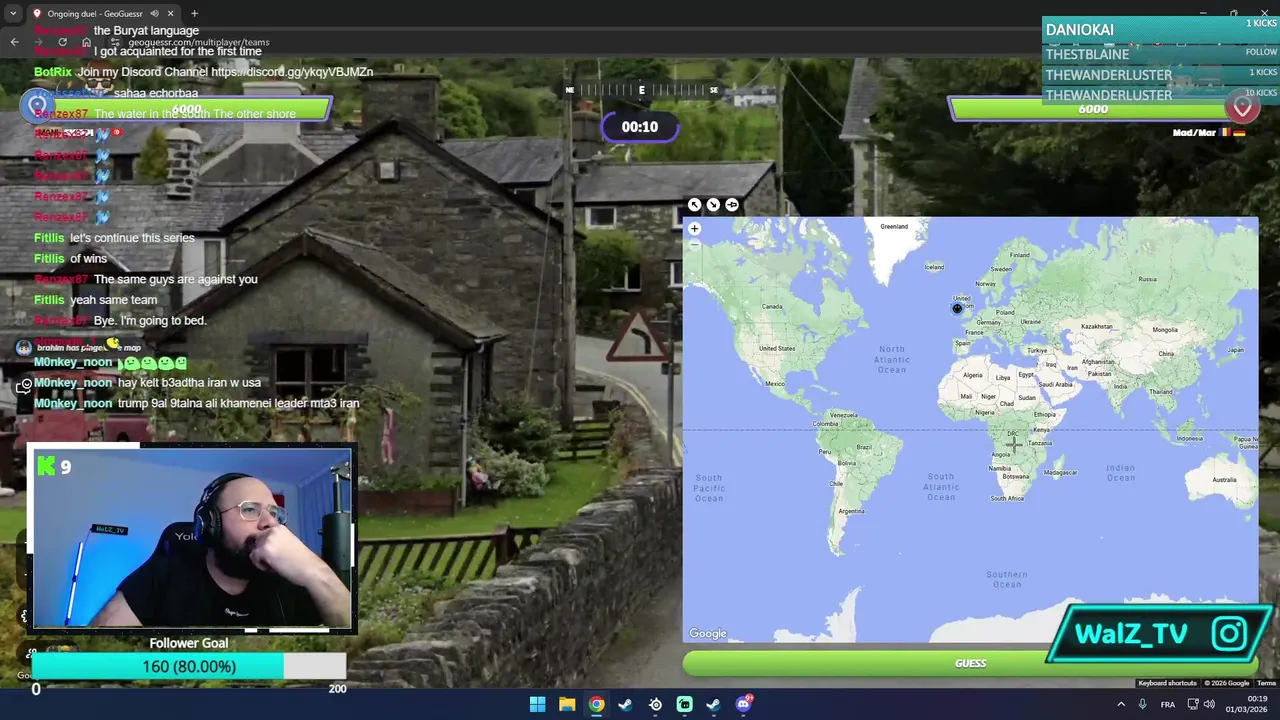Select the Ongoing duel - GeoGuessr tab

click(x=96, y=13)
